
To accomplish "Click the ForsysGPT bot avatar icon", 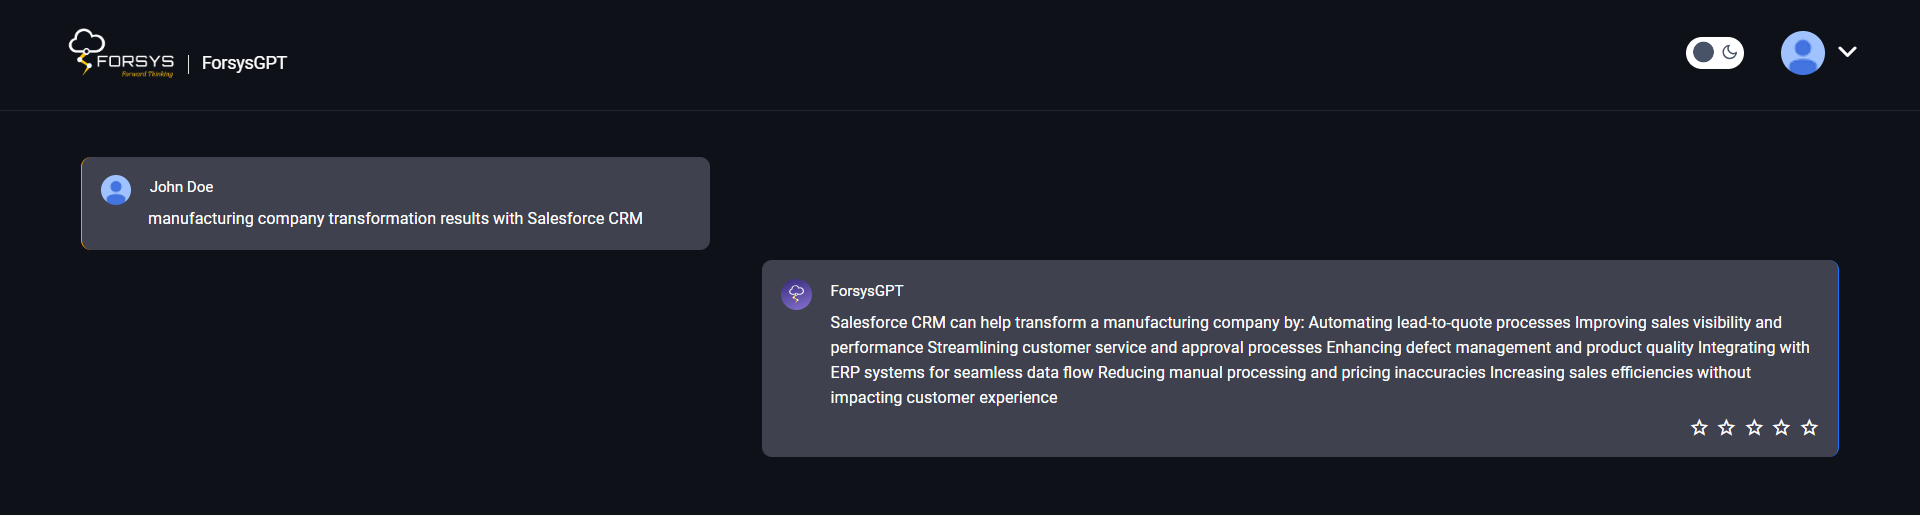I will pos(796,295).
